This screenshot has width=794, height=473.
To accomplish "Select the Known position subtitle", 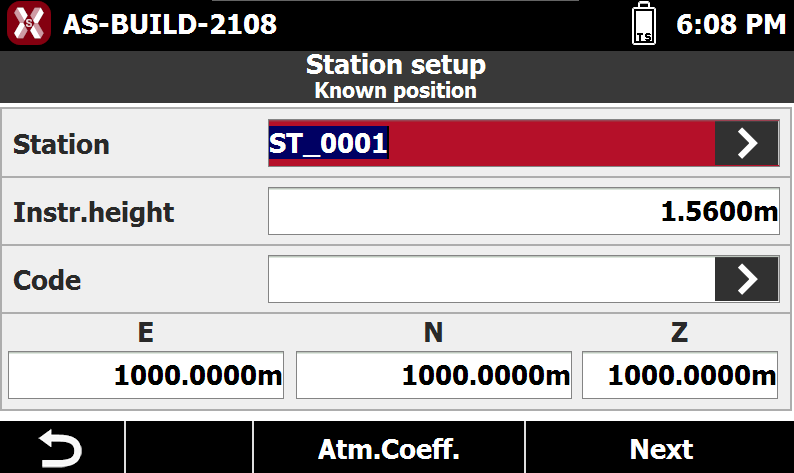I will tap(395, 91).
